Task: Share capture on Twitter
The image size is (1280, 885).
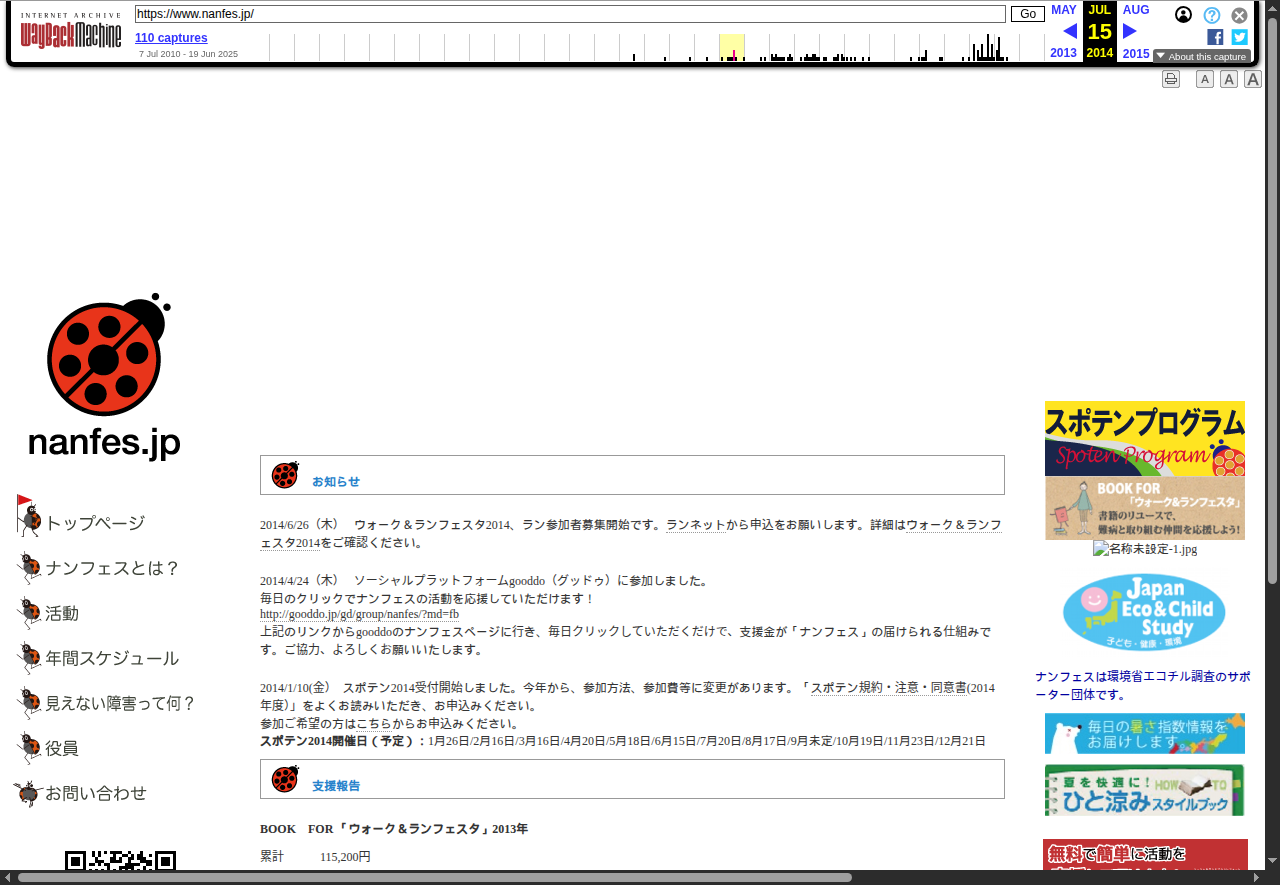Action: tap(1239, 37)
